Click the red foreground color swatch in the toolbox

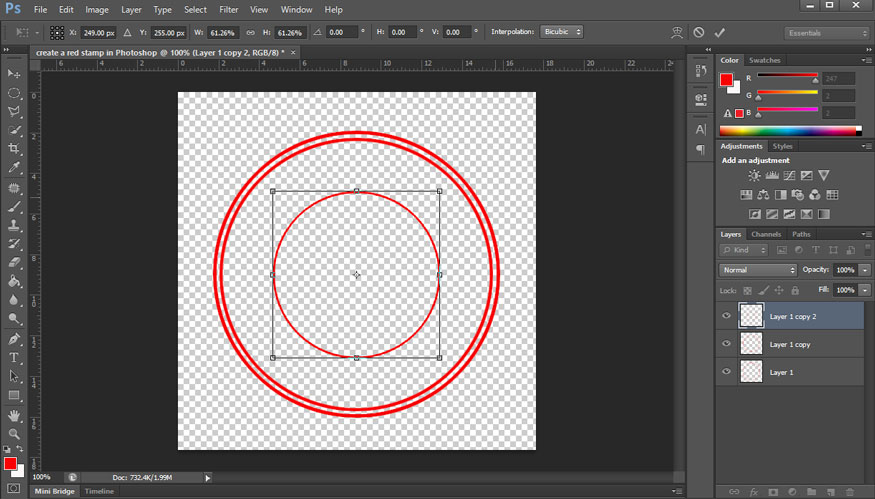[x=10, y=464]
